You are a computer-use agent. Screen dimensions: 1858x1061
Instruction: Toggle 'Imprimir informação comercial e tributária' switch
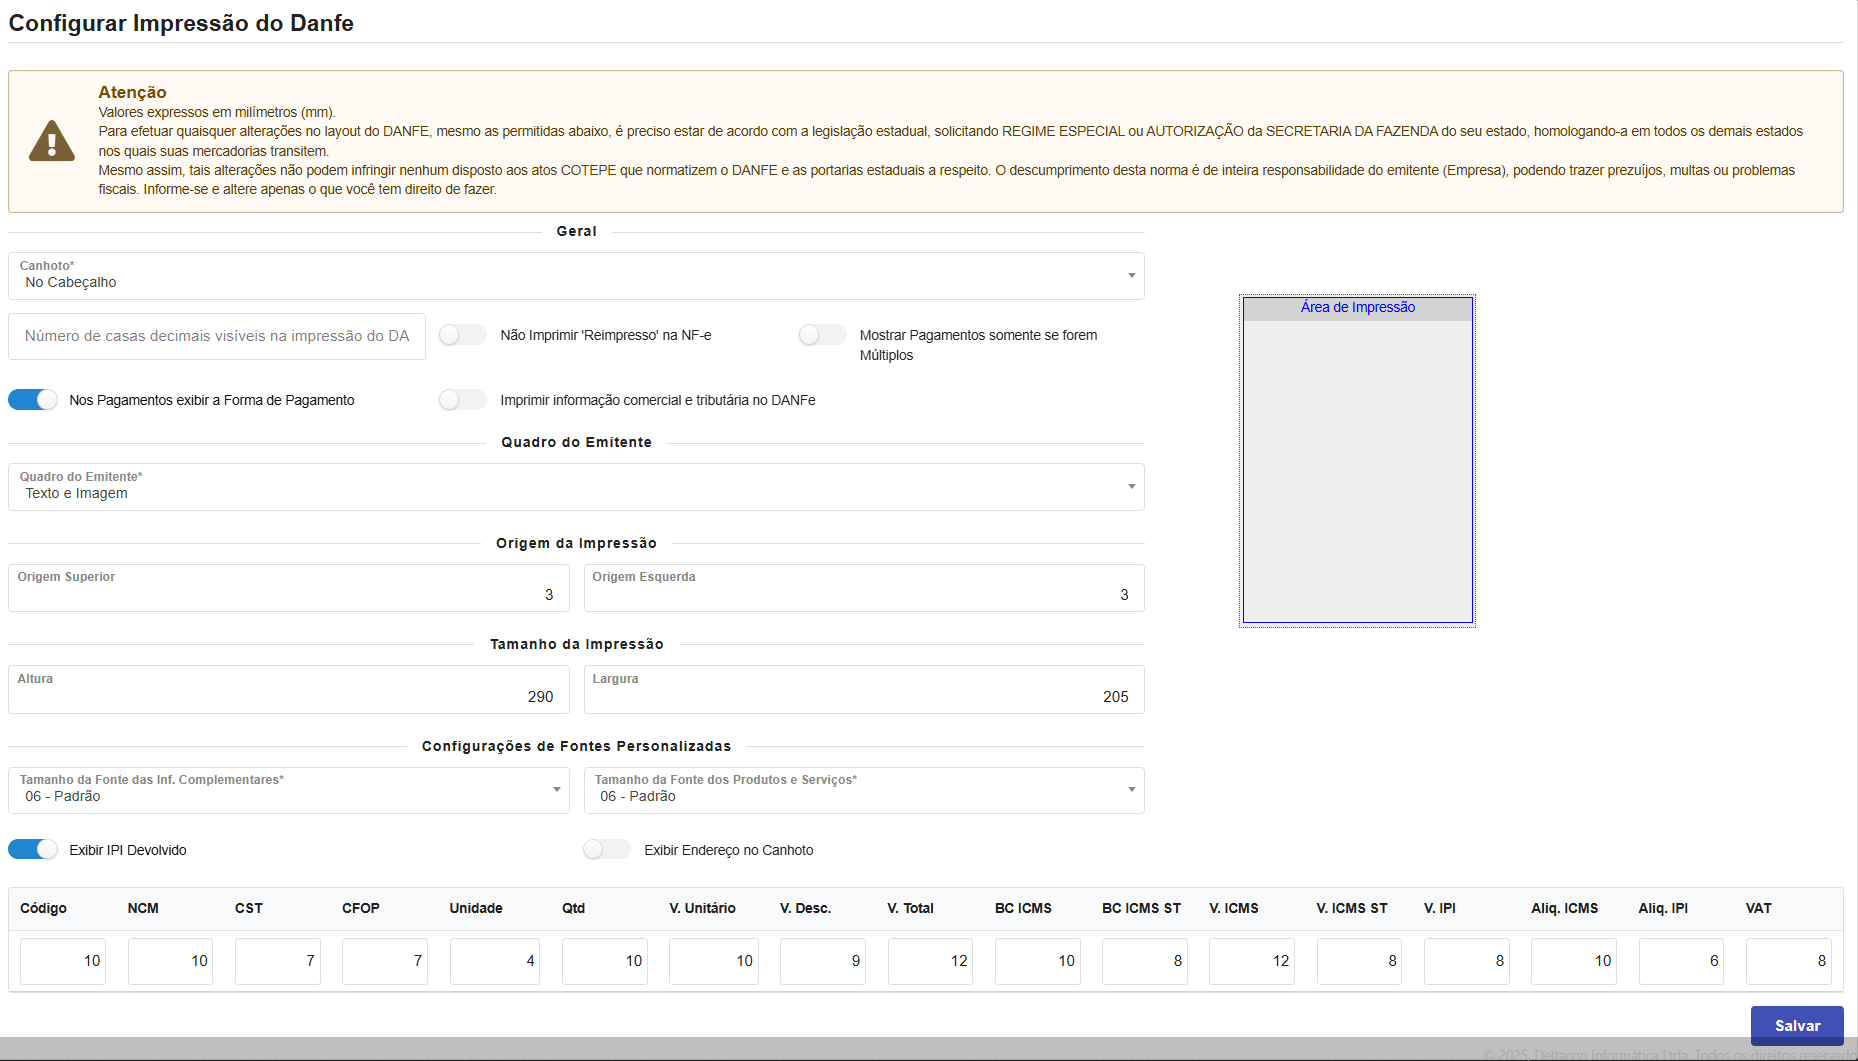(x=462, y=400)
